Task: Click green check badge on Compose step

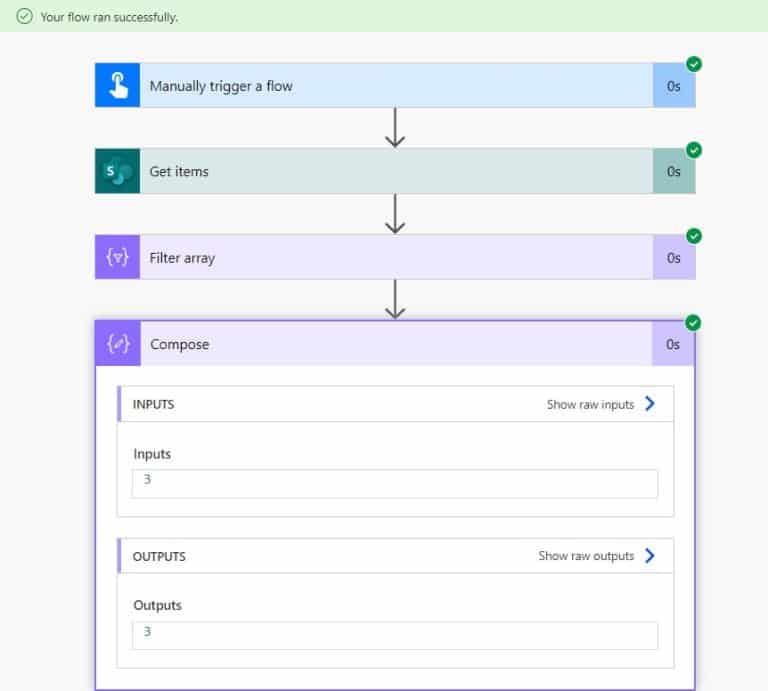Action: pos(693,323)
